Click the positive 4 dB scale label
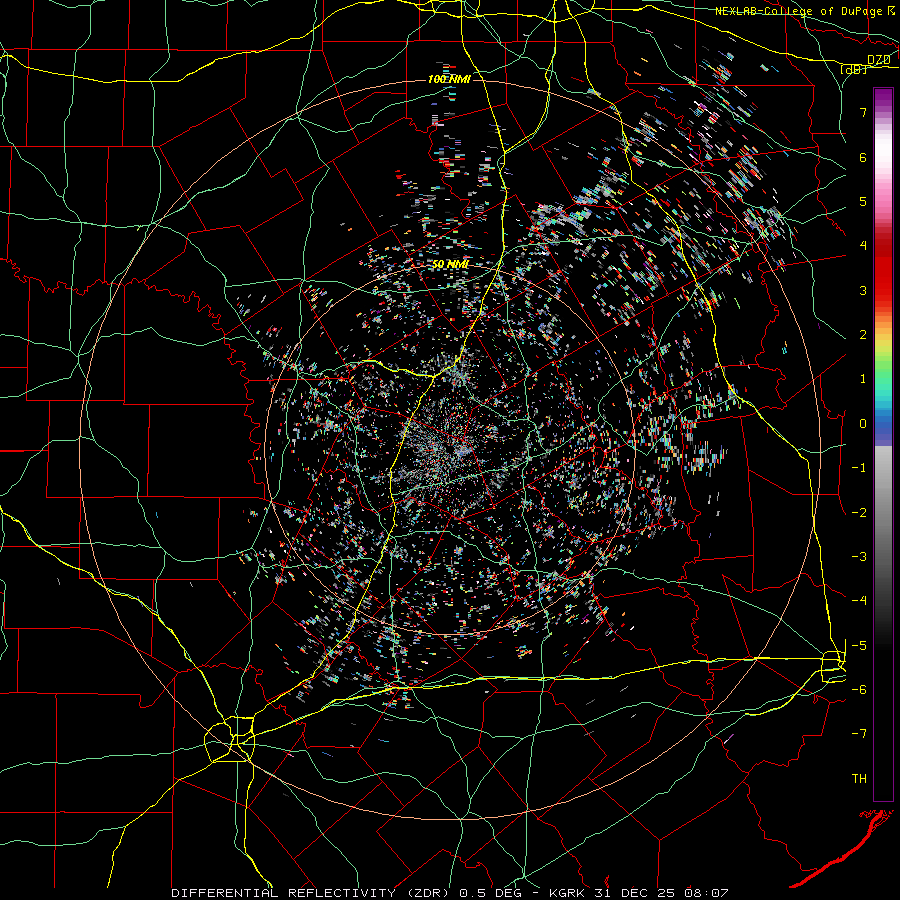Screen dimensions: 900x900 click(863, 246)
